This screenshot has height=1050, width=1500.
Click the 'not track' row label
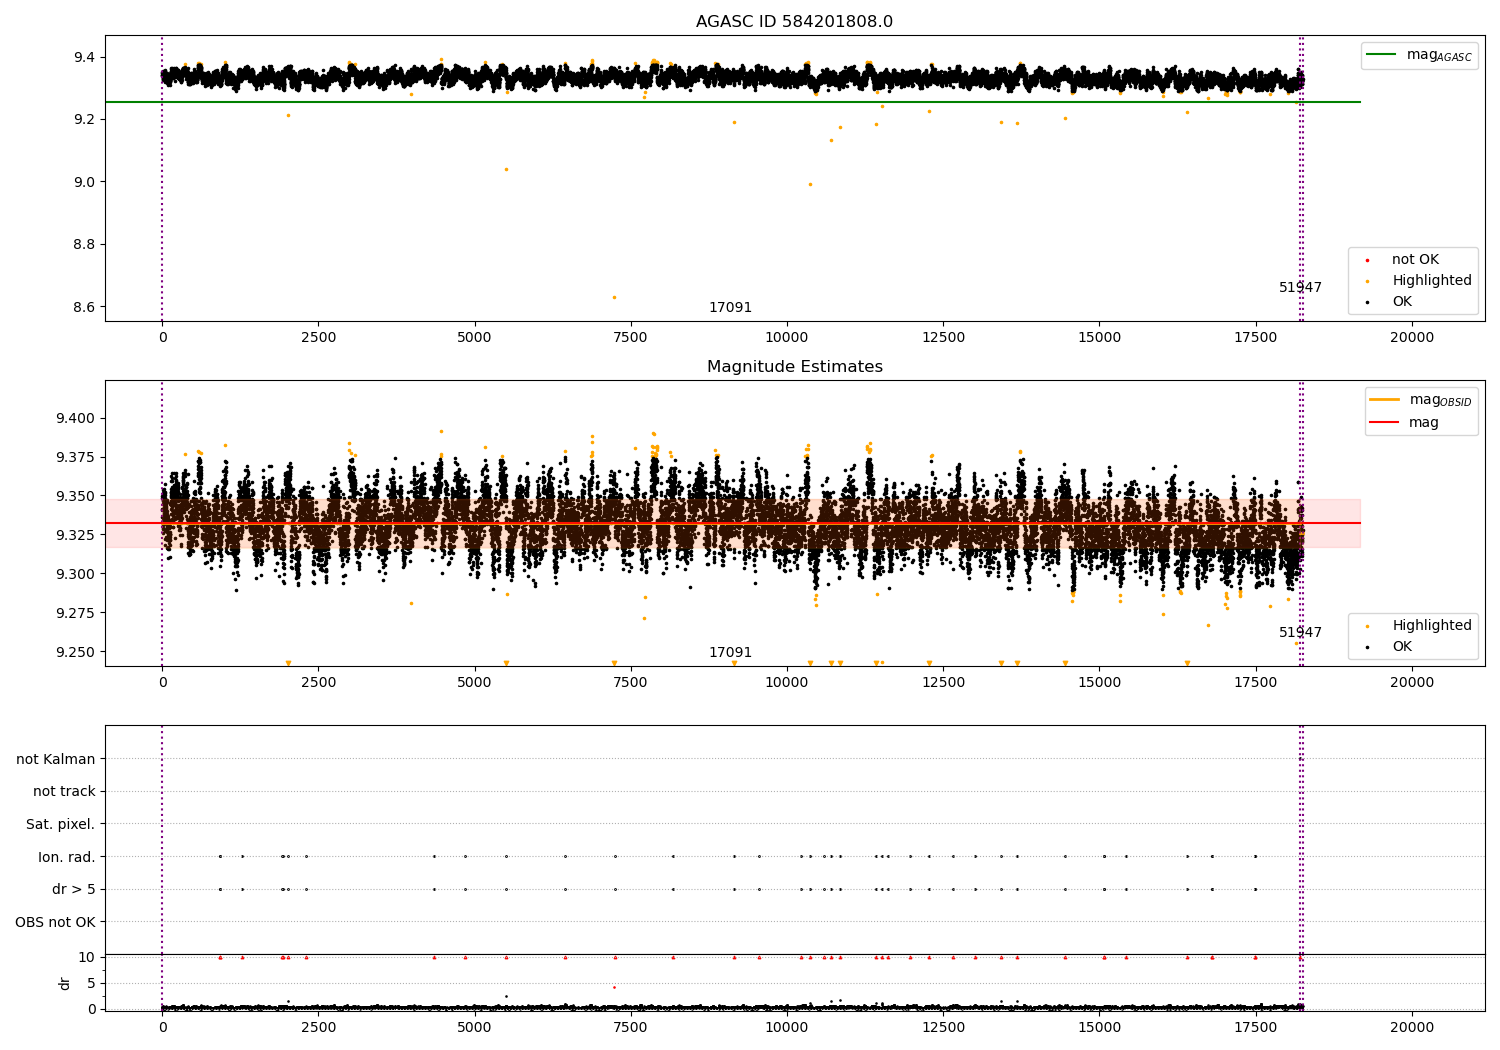coord(64,792)
